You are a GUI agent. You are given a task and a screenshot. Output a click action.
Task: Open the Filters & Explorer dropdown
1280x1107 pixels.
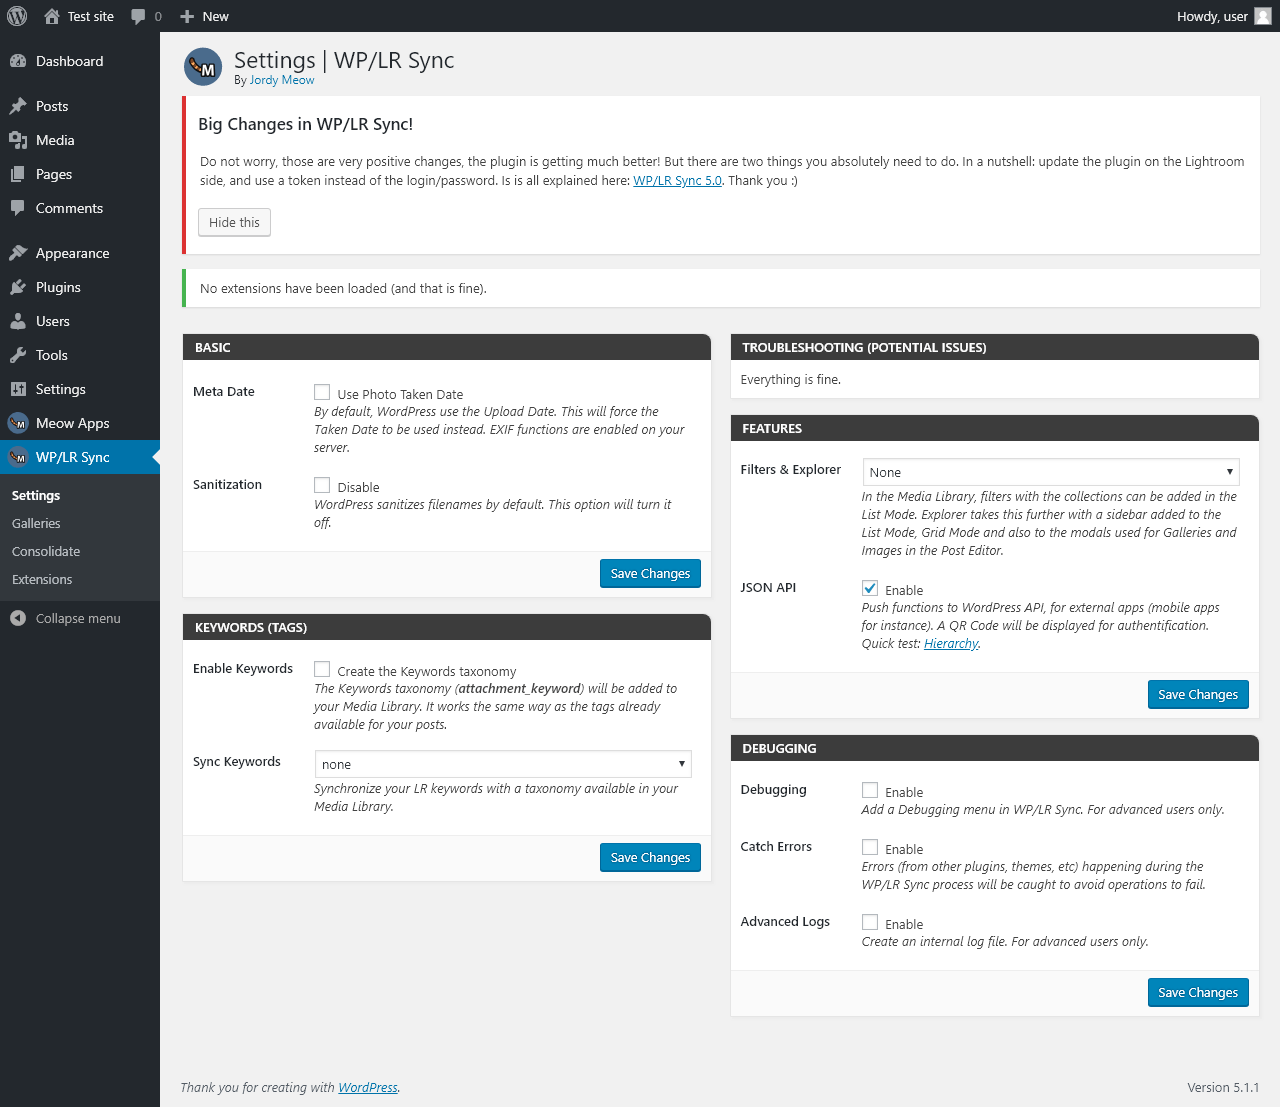click(x=1051, y=472)
